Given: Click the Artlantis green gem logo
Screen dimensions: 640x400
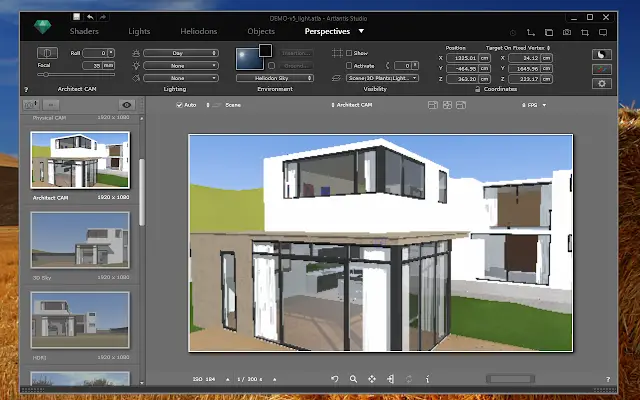Looking at the screenshot, I should tap(42, 27).
